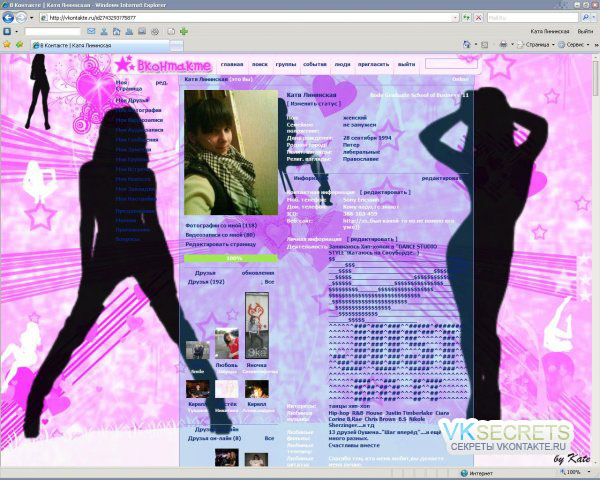The height and width of the screenshot is (480, 600).
Task: Click the green 100% profile progress bar
Action: [x=231, y=258]
